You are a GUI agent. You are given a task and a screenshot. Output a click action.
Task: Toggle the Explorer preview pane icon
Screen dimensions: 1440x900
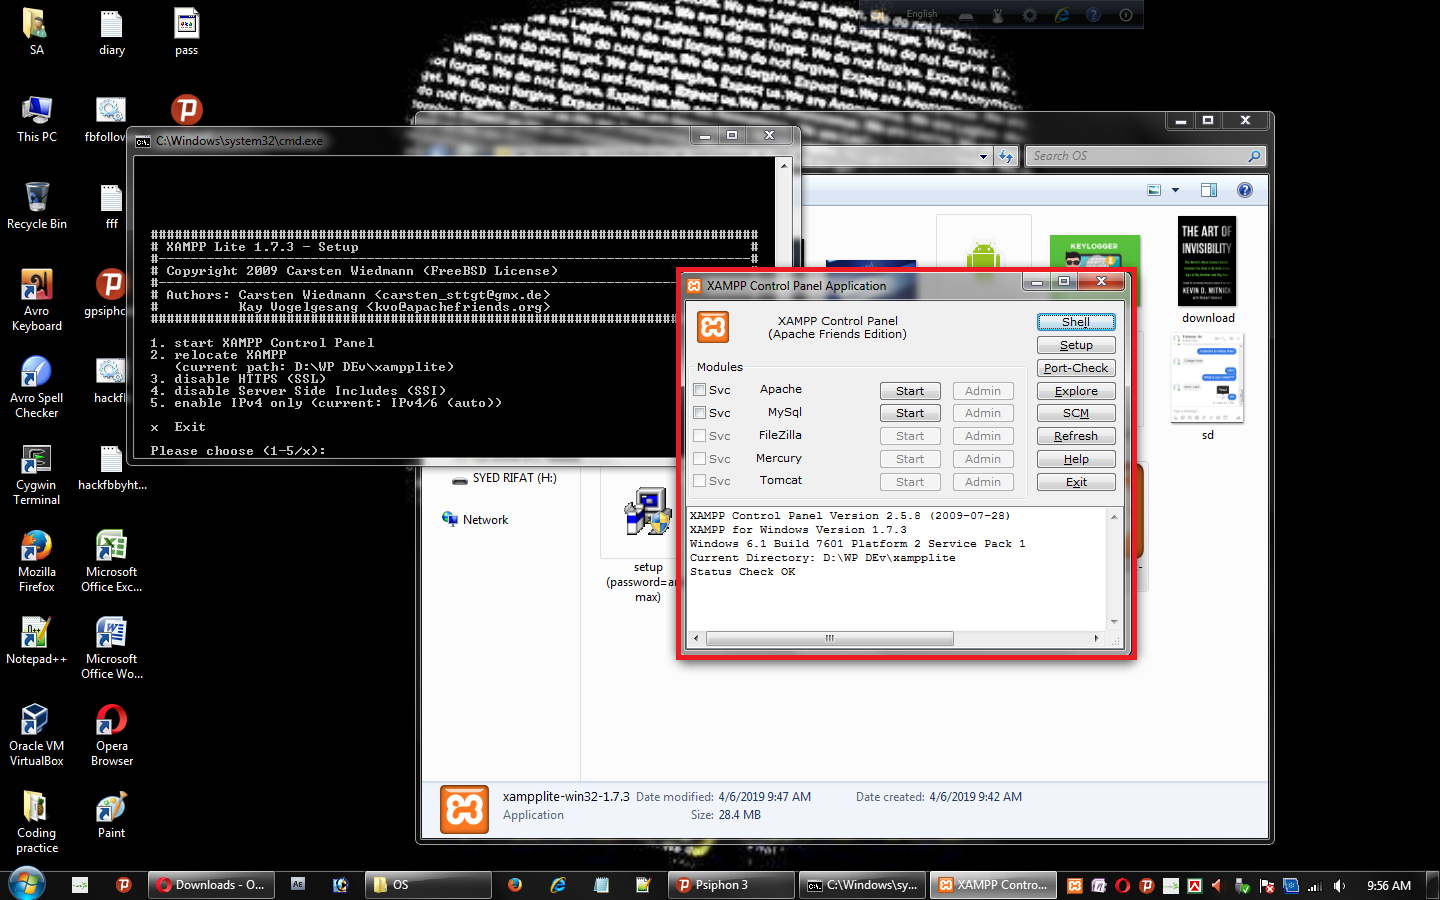tap(1208, 190)
